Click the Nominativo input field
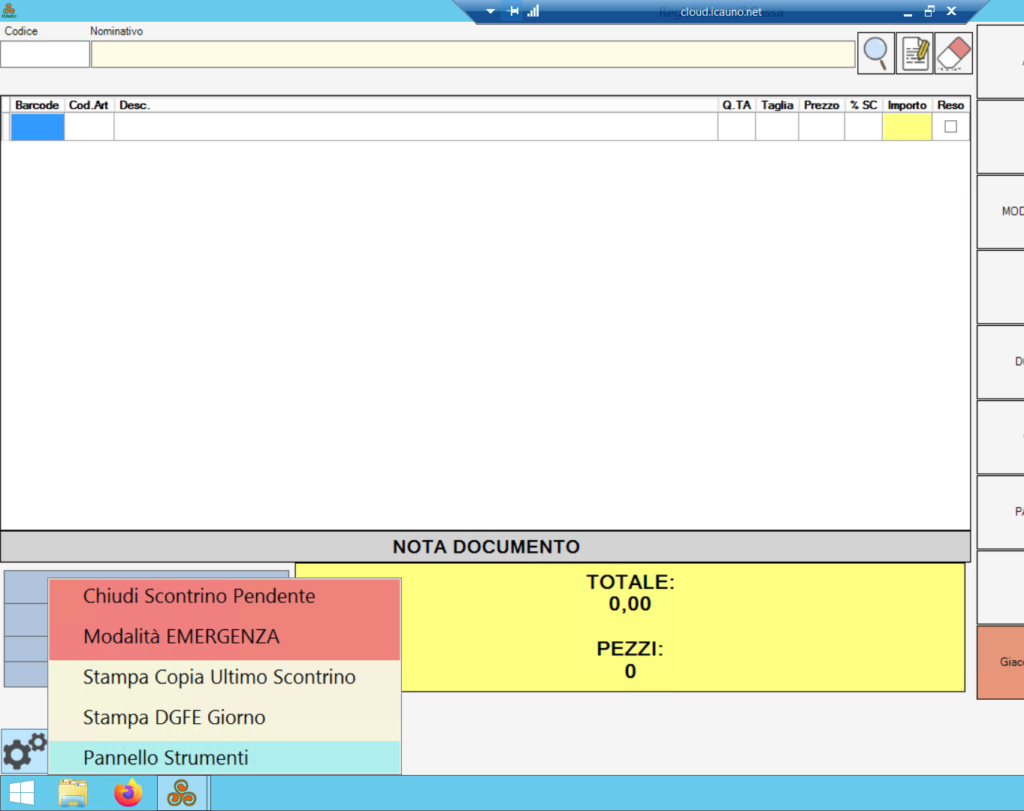The image size is (1024, 811). (472, 54)
